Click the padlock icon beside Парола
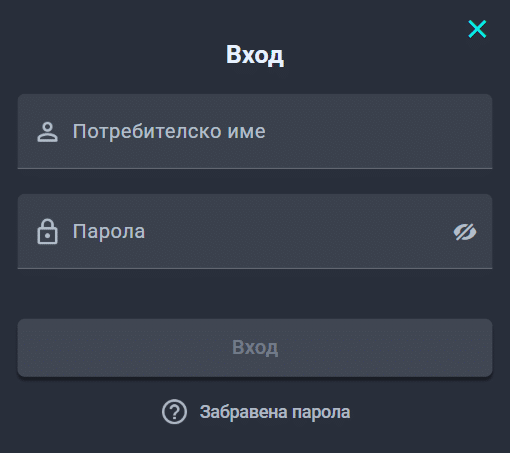The height and width of the screenshot is (453, 510). tap(47, 231)
